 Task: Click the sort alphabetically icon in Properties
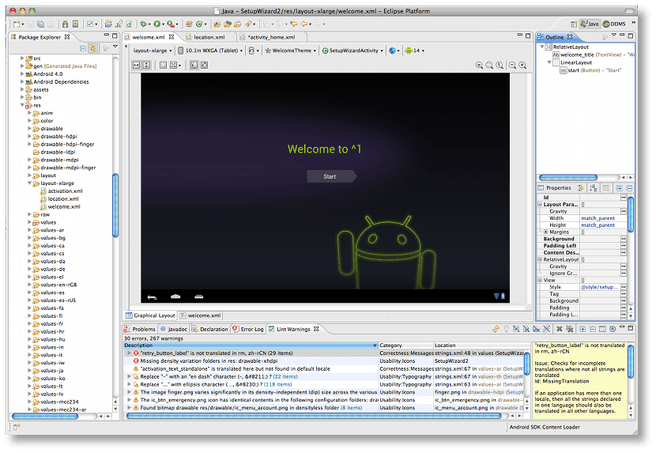point(593,188)
